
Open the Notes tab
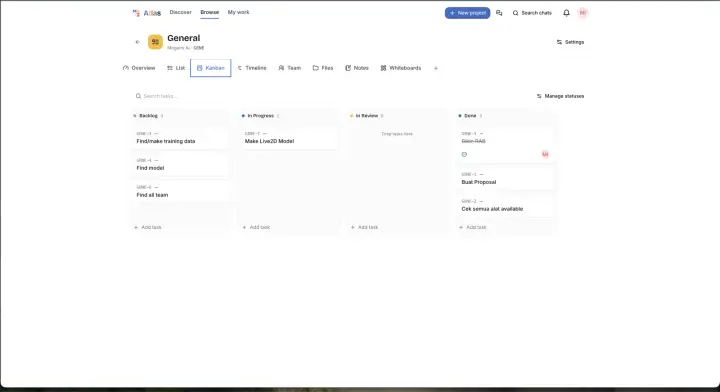tap(357, 68)
